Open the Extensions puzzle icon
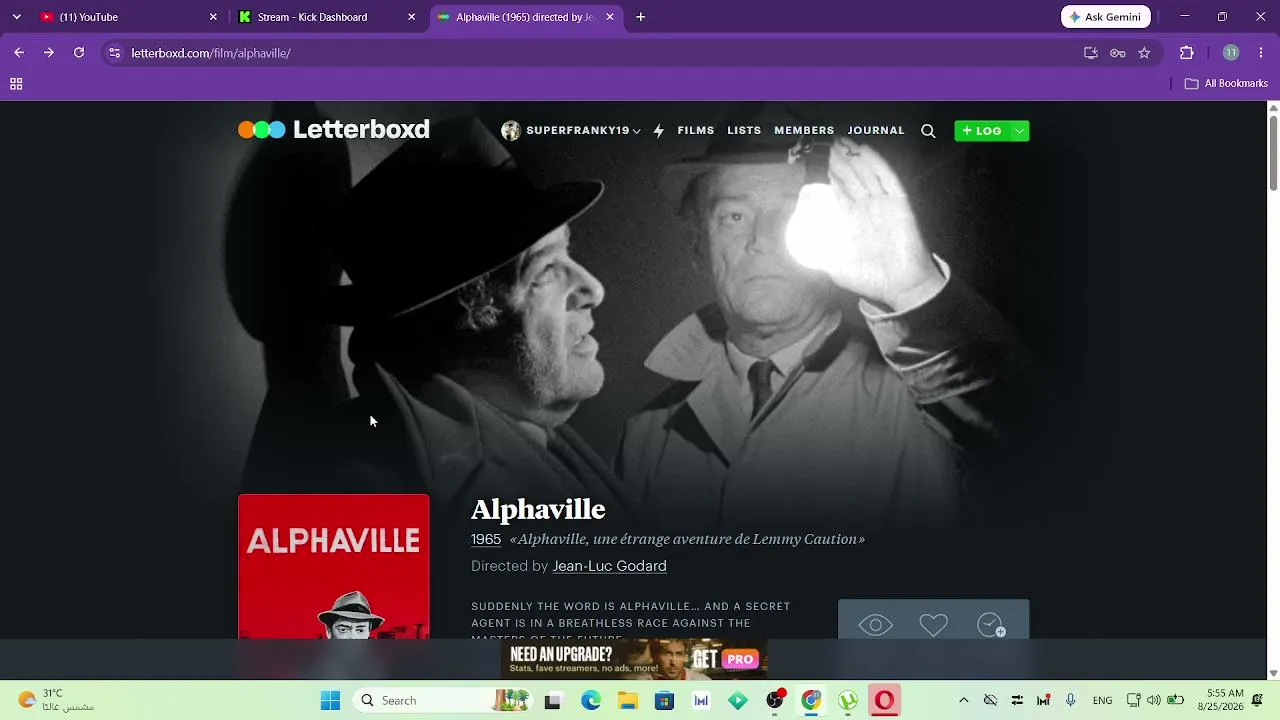 click(x=1187, y=53)
